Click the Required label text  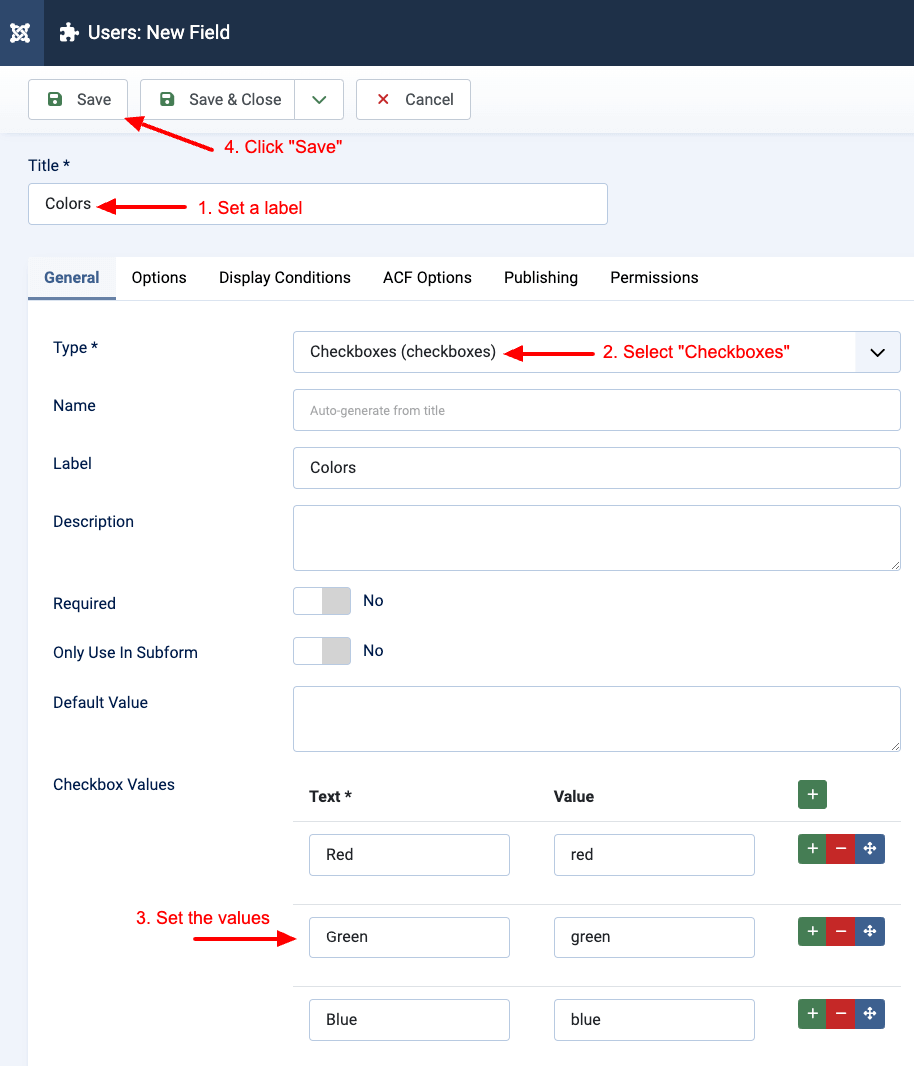(x=84, y=604)
